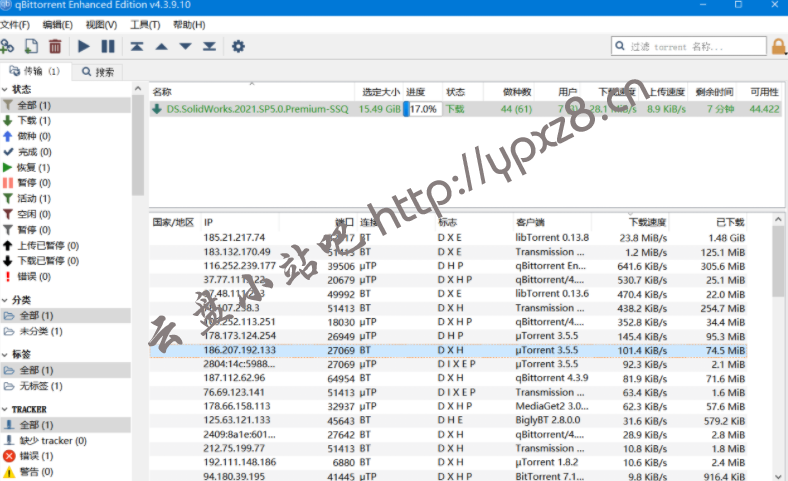Click the peer list scroll down arrow
The width and height of the screenshot is (788, 481).
coord(778,476)
